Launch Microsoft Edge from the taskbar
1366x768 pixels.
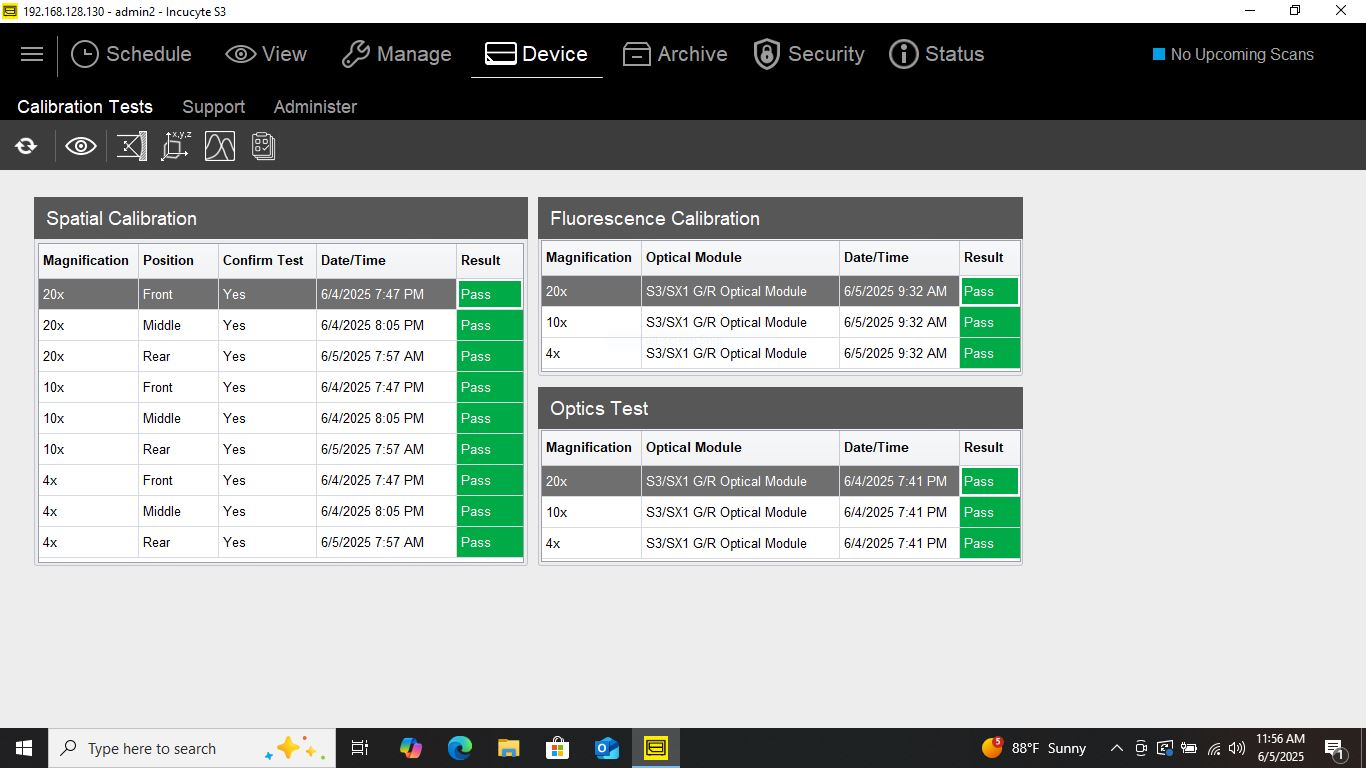pos(459,748)
